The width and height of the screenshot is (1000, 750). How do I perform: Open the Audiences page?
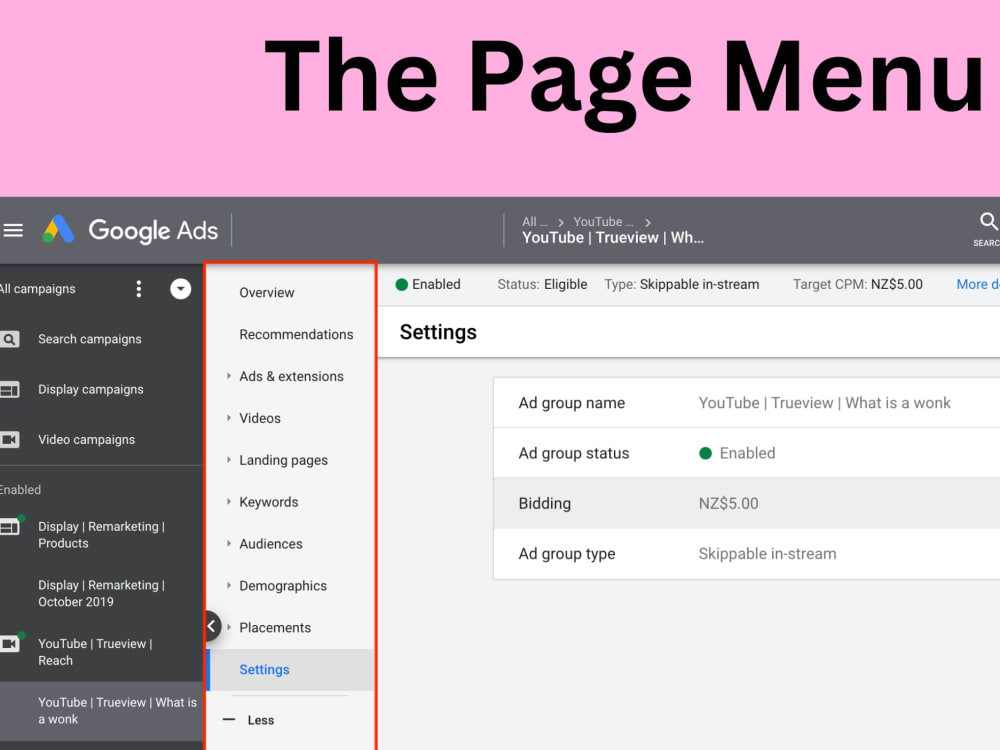point(270,544)
